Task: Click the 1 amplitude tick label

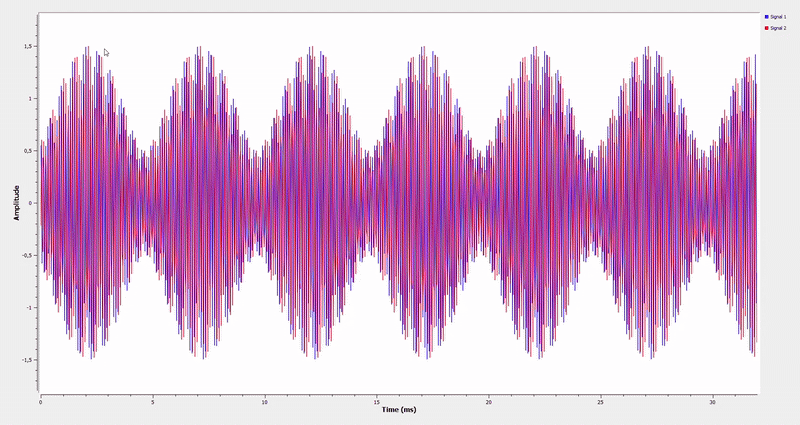Action: [33, 99]
